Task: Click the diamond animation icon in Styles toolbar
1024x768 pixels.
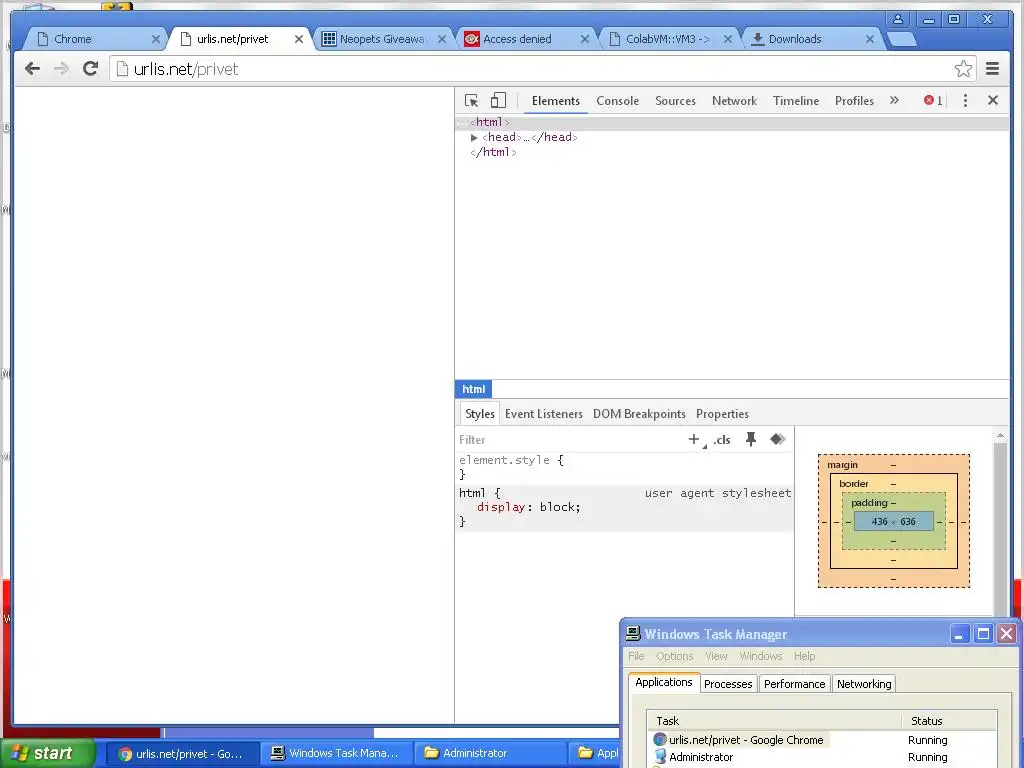Action: [x=777, y=440]
